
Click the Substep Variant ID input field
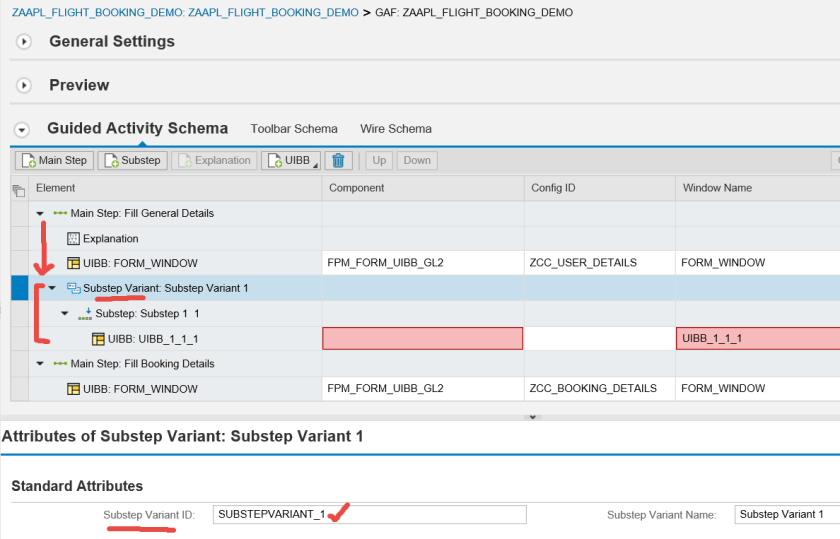[369, 514]
